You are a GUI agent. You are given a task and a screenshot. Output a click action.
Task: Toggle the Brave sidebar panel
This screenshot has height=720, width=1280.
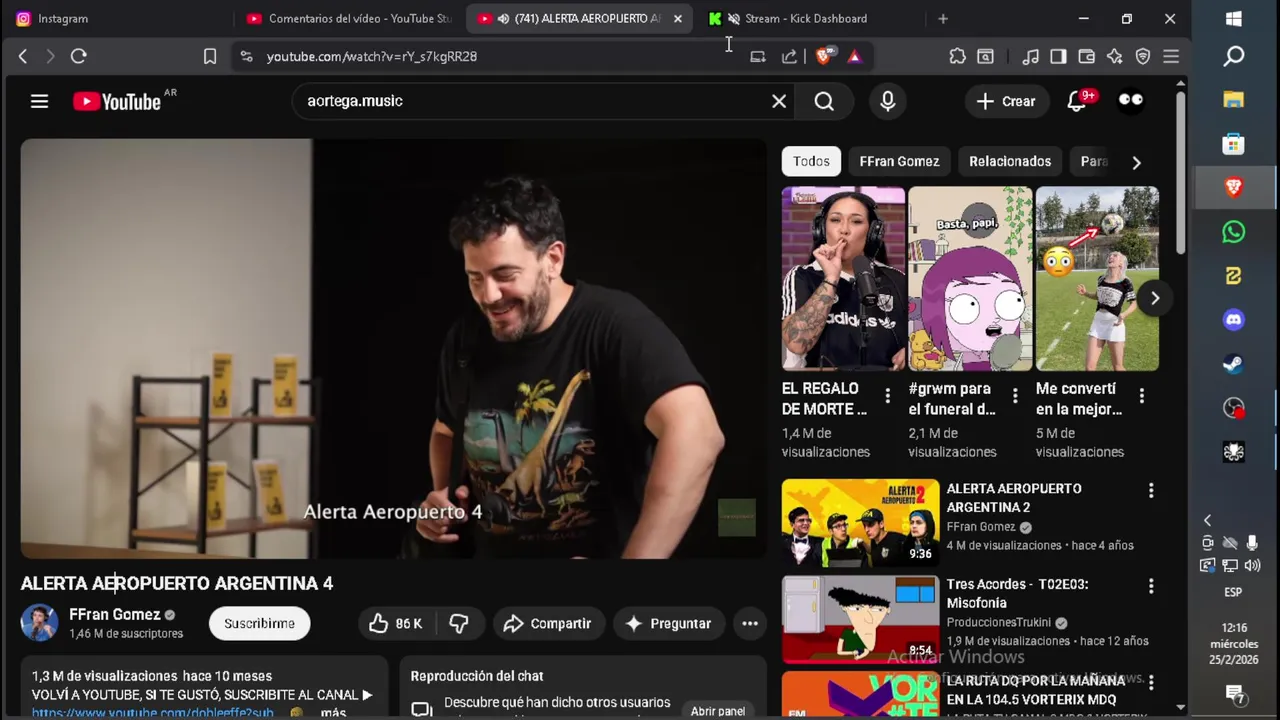[1058, 56]
